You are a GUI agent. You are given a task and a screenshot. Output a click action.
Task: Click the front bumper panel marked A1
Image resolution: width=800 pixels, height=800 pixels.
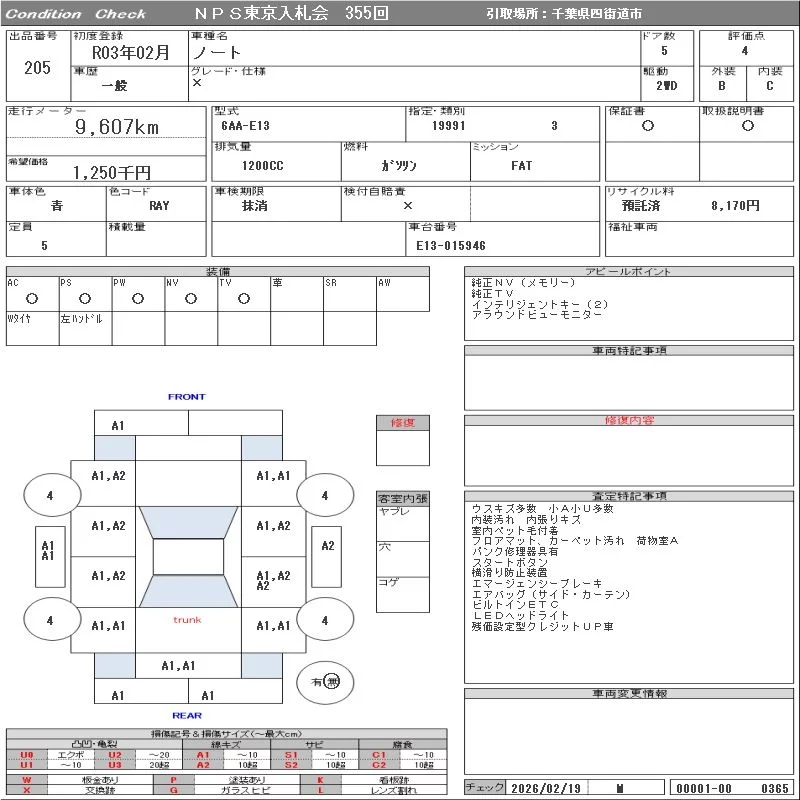pyautogui.click(x=118, y=425)
